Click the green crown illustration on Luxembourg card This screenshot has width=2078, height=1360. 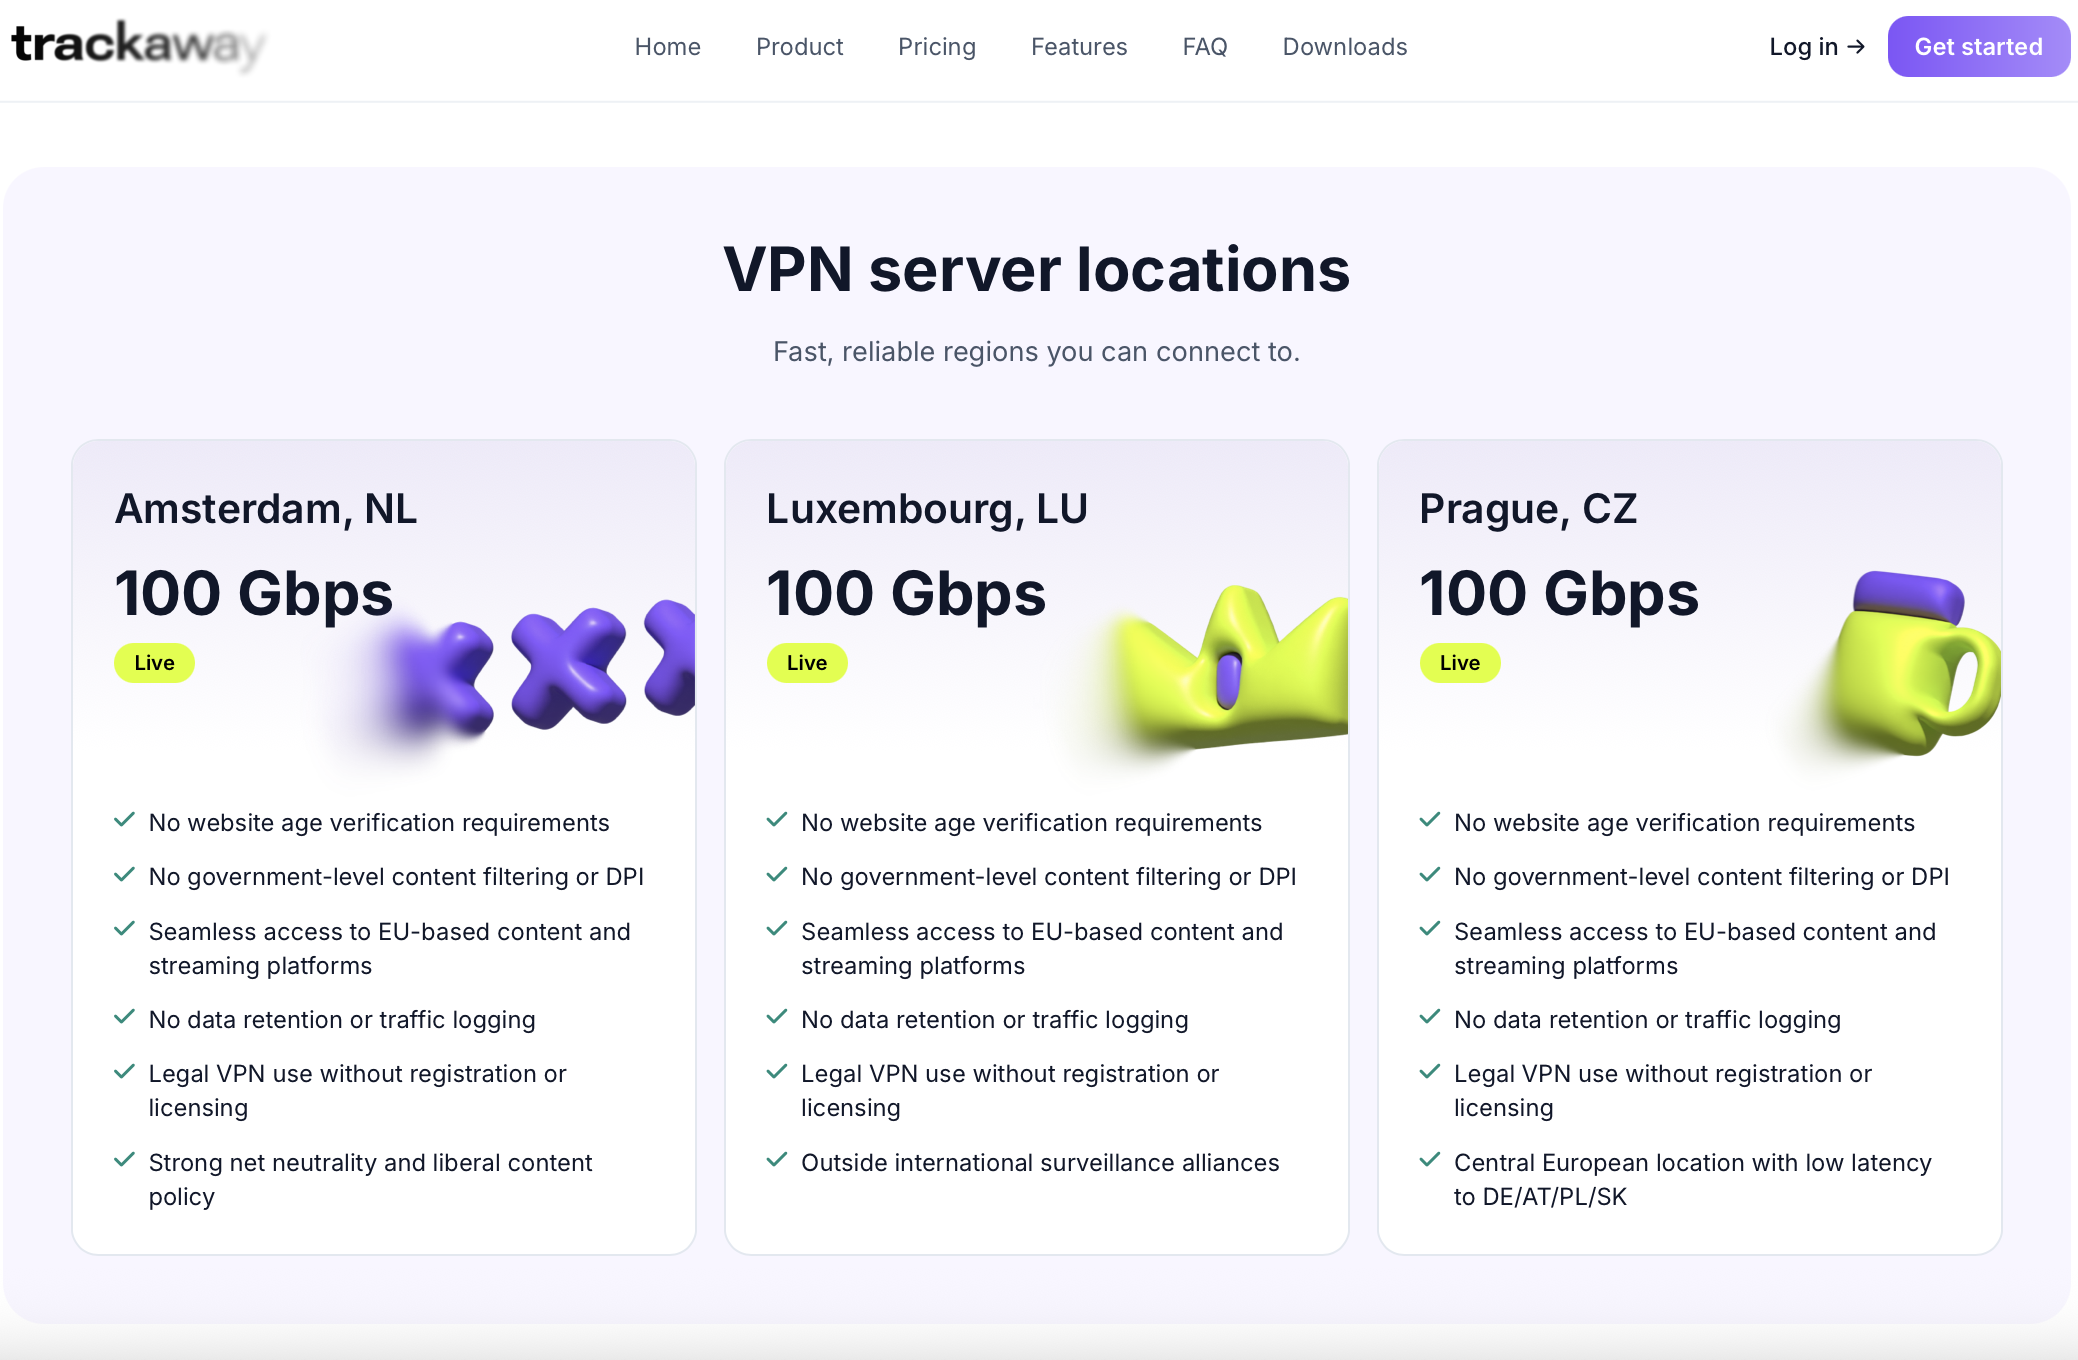[x=1235, y=668]
